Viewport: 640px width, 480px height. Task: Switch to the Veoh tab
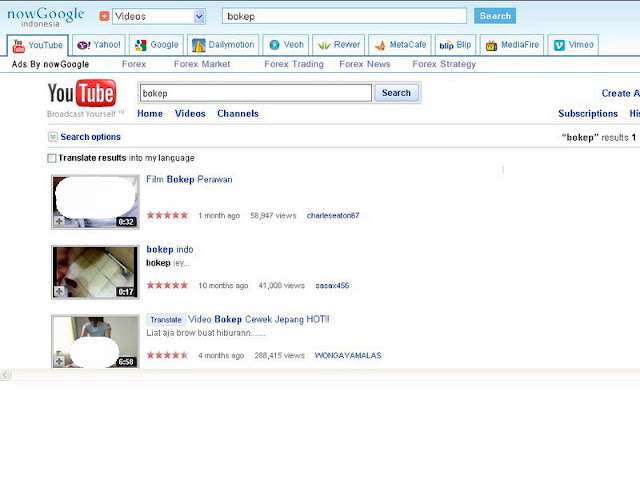click(286, 45)
